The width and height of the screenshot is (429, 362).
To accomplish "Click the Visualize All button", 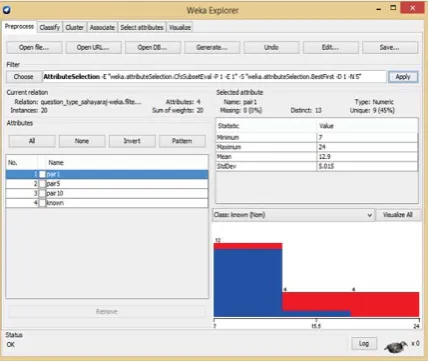I will pos(398,215).
